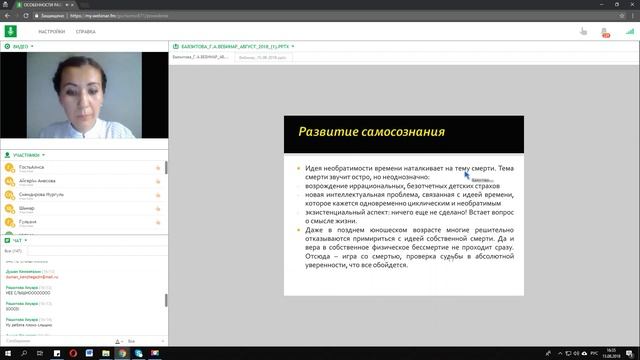Image resolution: width=640 pixels, height=360 pixels.
Task: Click the Гульзия participant avatar
Action: pos(9,222)
